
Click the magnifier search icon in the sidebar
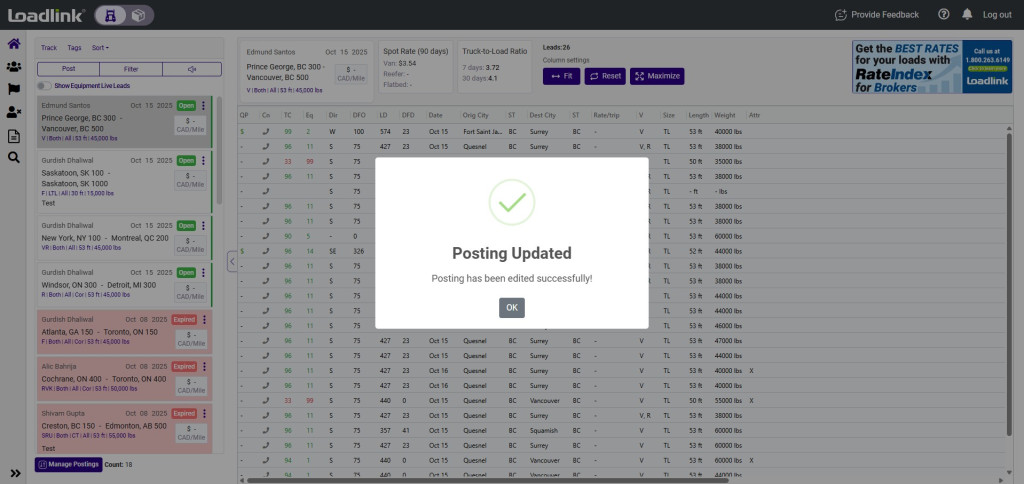point(14,157)
